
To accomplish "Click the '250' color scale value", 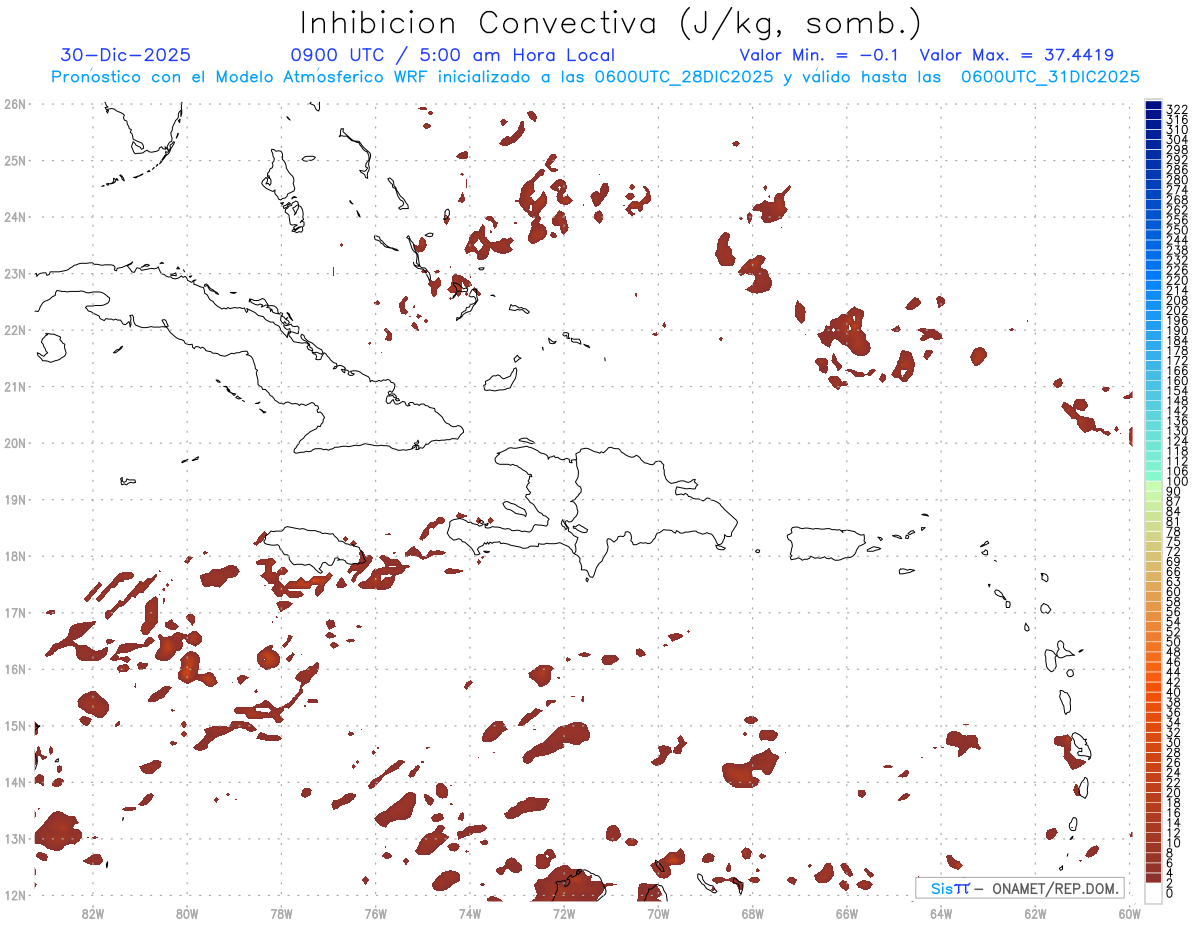I will tap(1177, 231).
